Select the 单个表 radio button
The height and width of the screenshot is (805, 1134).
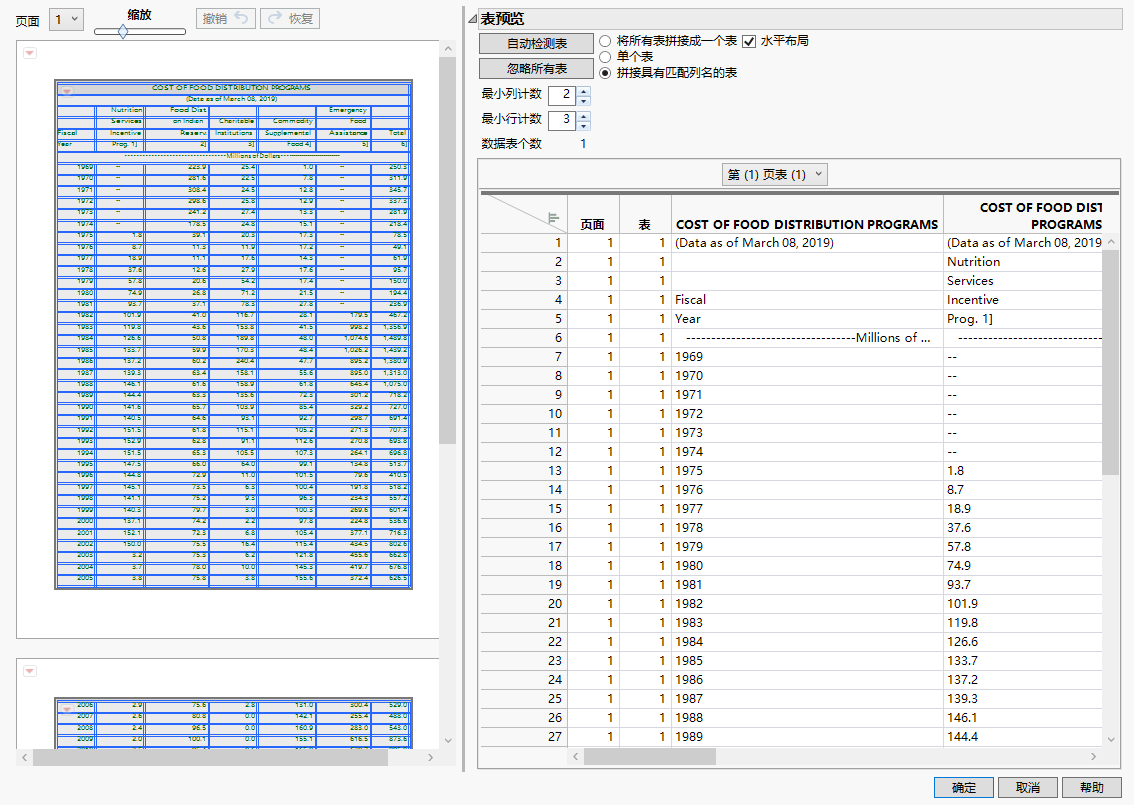tap(603, 57)
